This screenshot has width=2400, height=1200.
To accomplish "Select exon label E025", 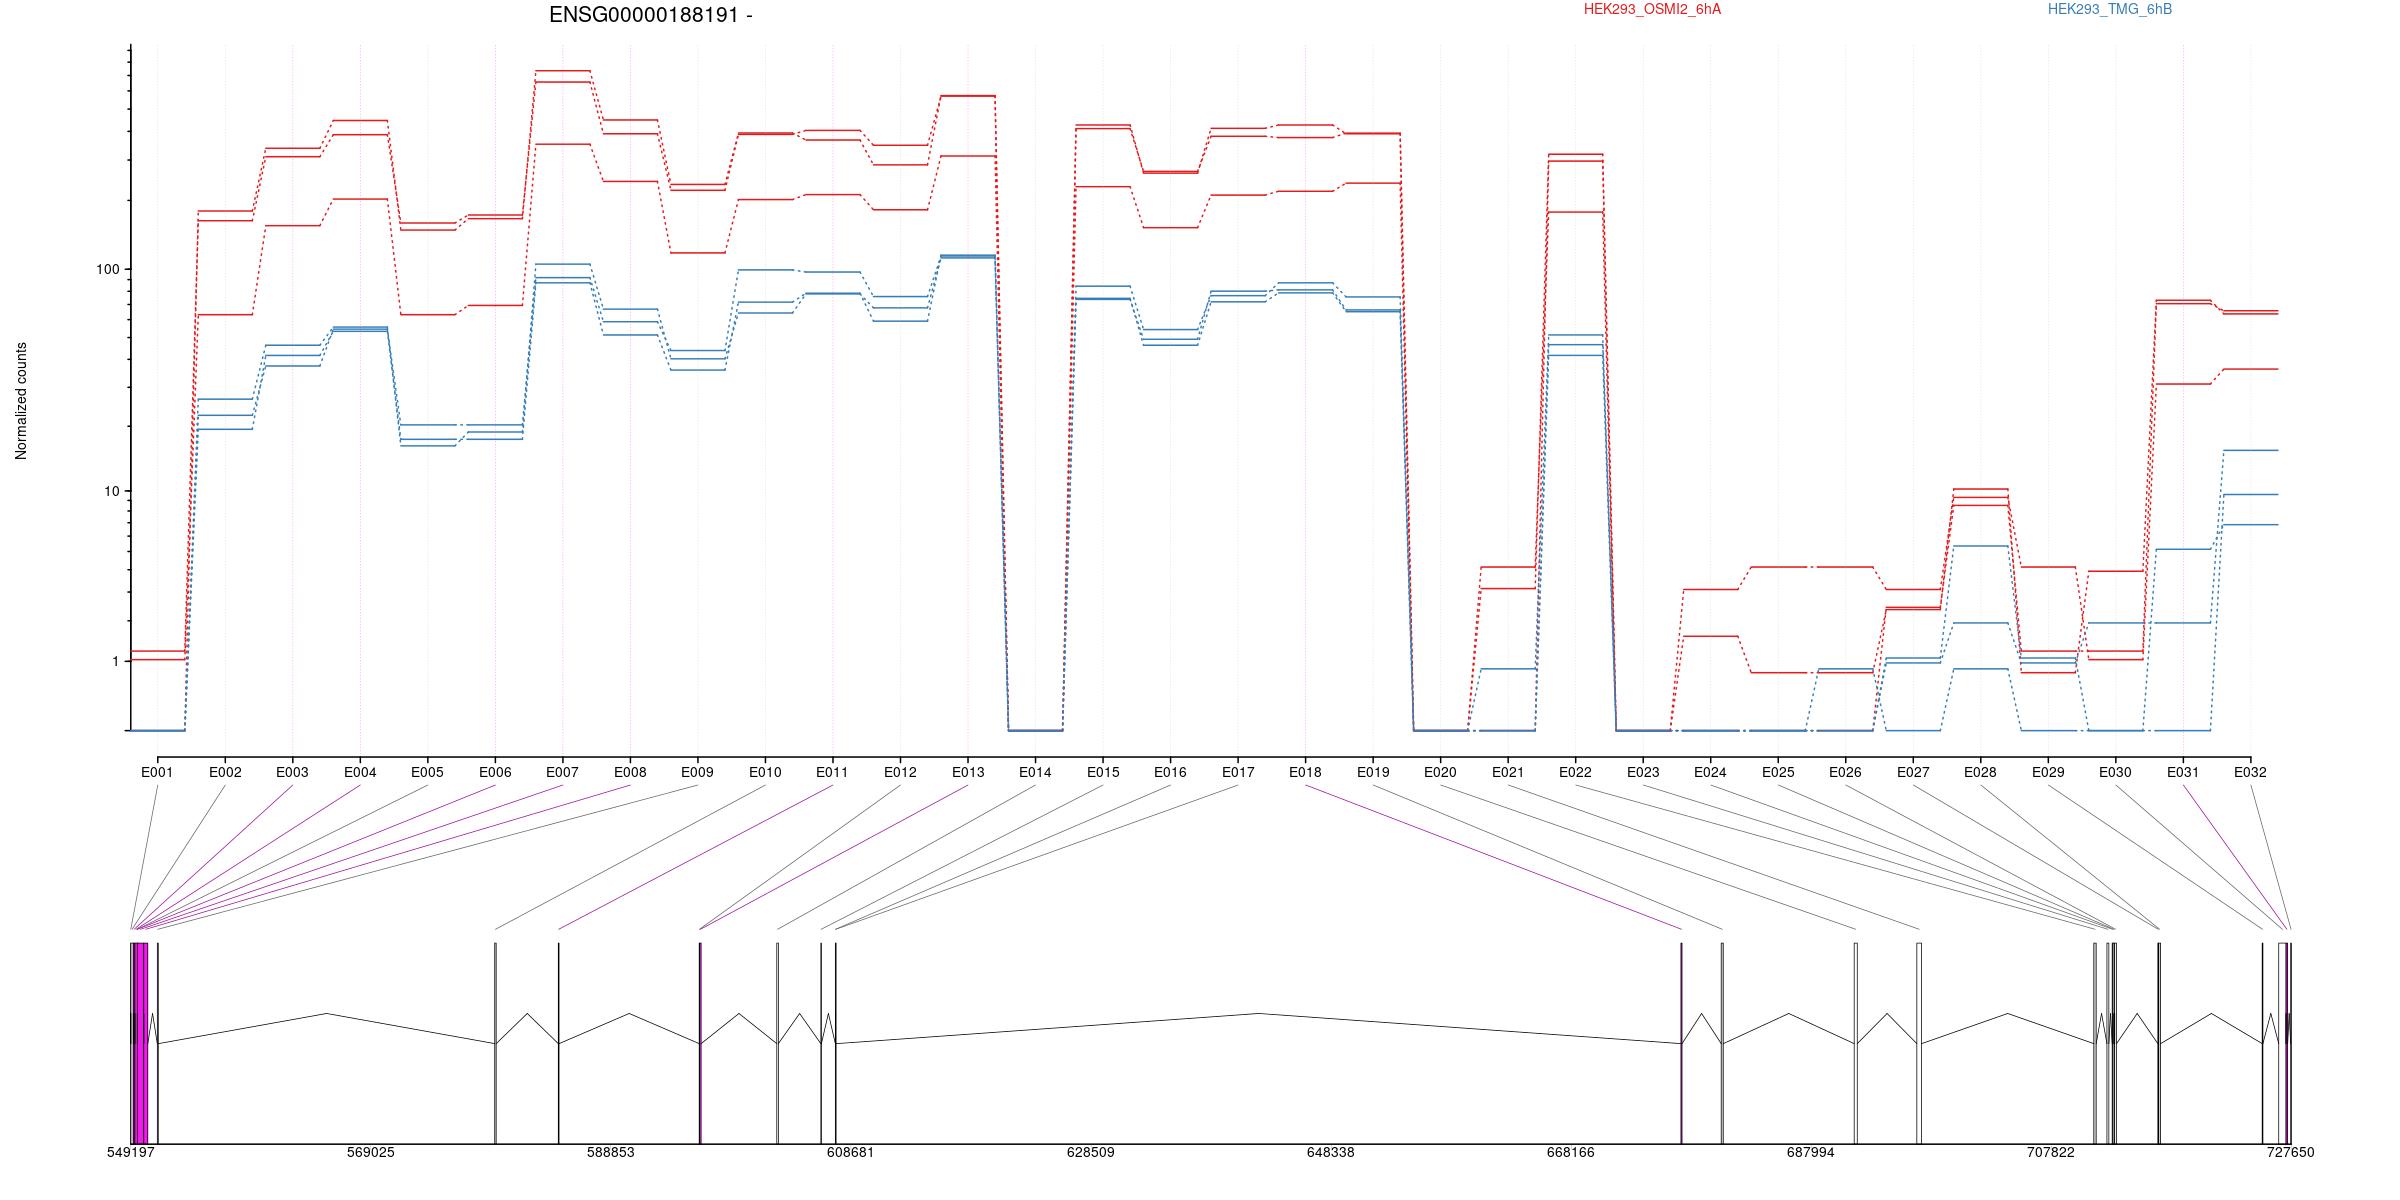I will (x=1778, y=772).
